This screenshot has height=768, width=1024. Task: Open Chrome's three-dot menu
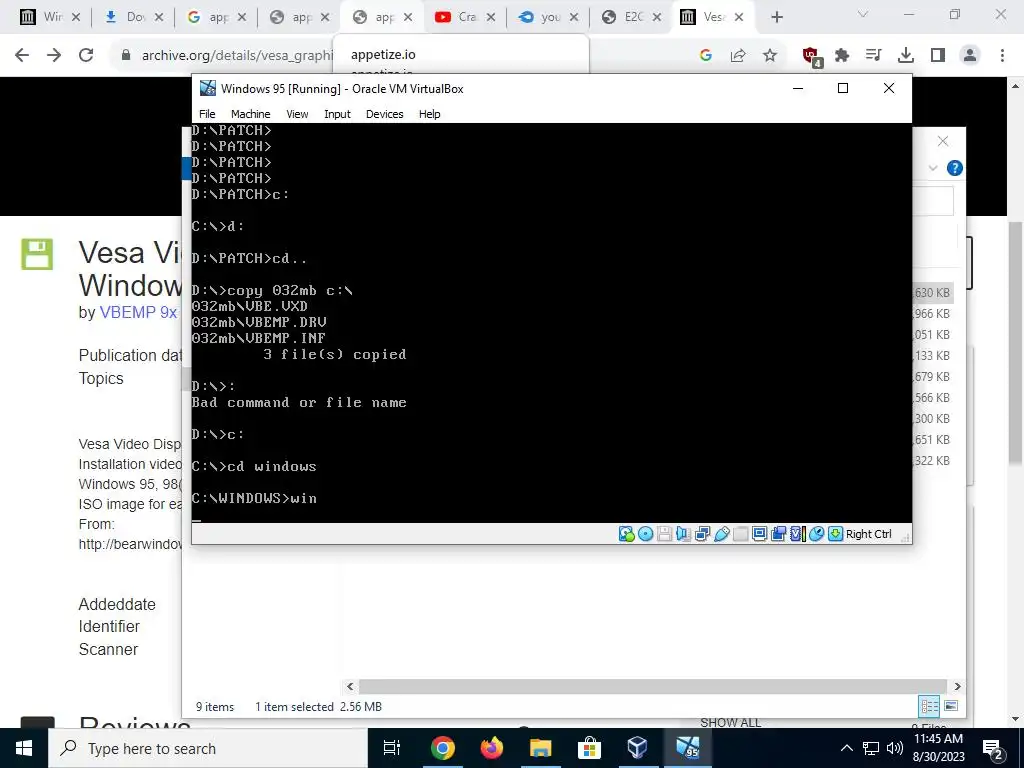pos(1002,56)
